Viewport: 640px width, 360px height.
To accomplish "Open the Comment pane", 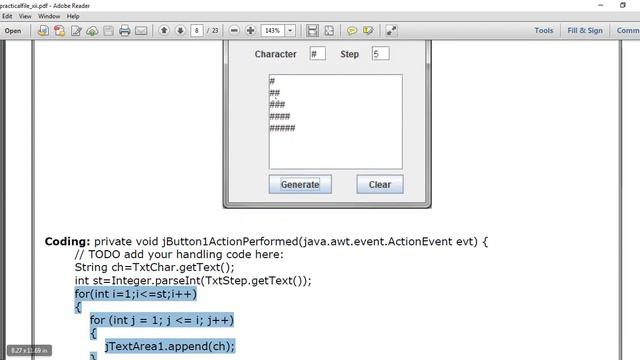I will tap(627, 31).
